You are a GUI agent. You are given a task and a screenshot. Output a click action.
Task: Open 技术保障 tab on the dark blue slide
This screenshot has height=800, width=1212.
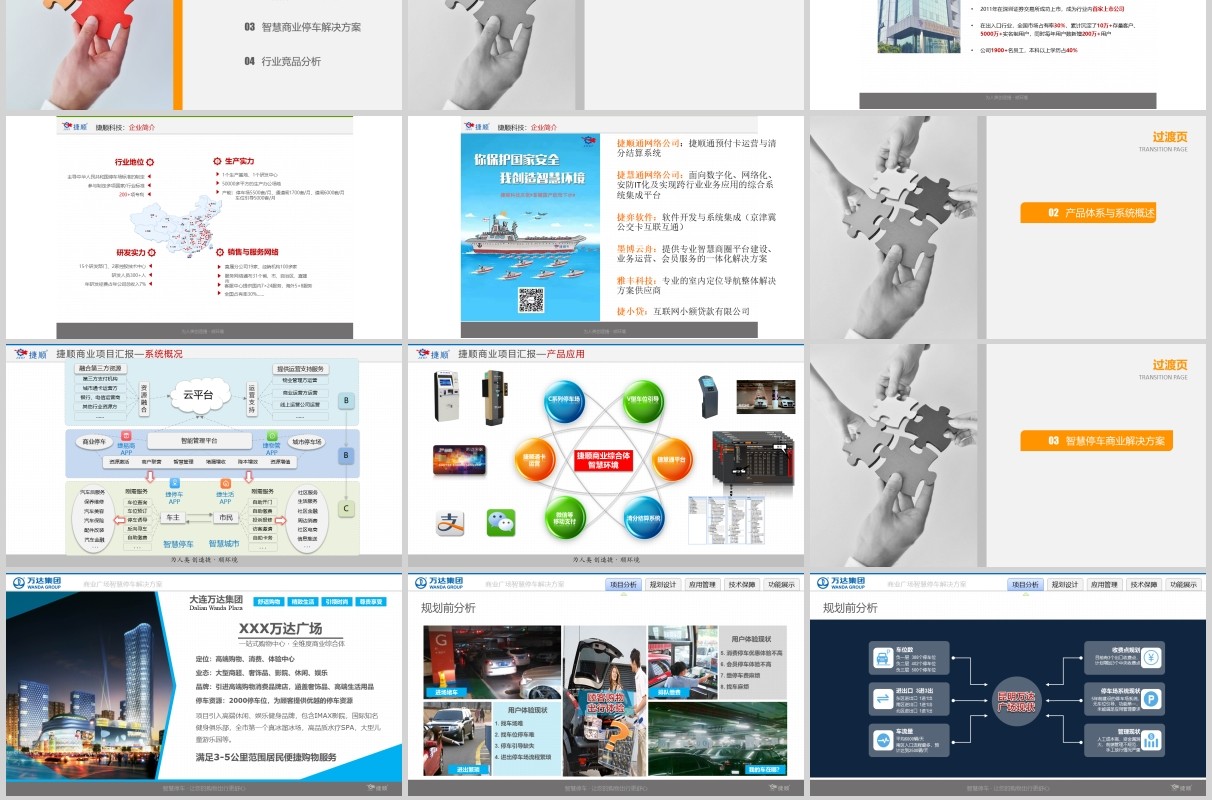(x=1144, y=585)
